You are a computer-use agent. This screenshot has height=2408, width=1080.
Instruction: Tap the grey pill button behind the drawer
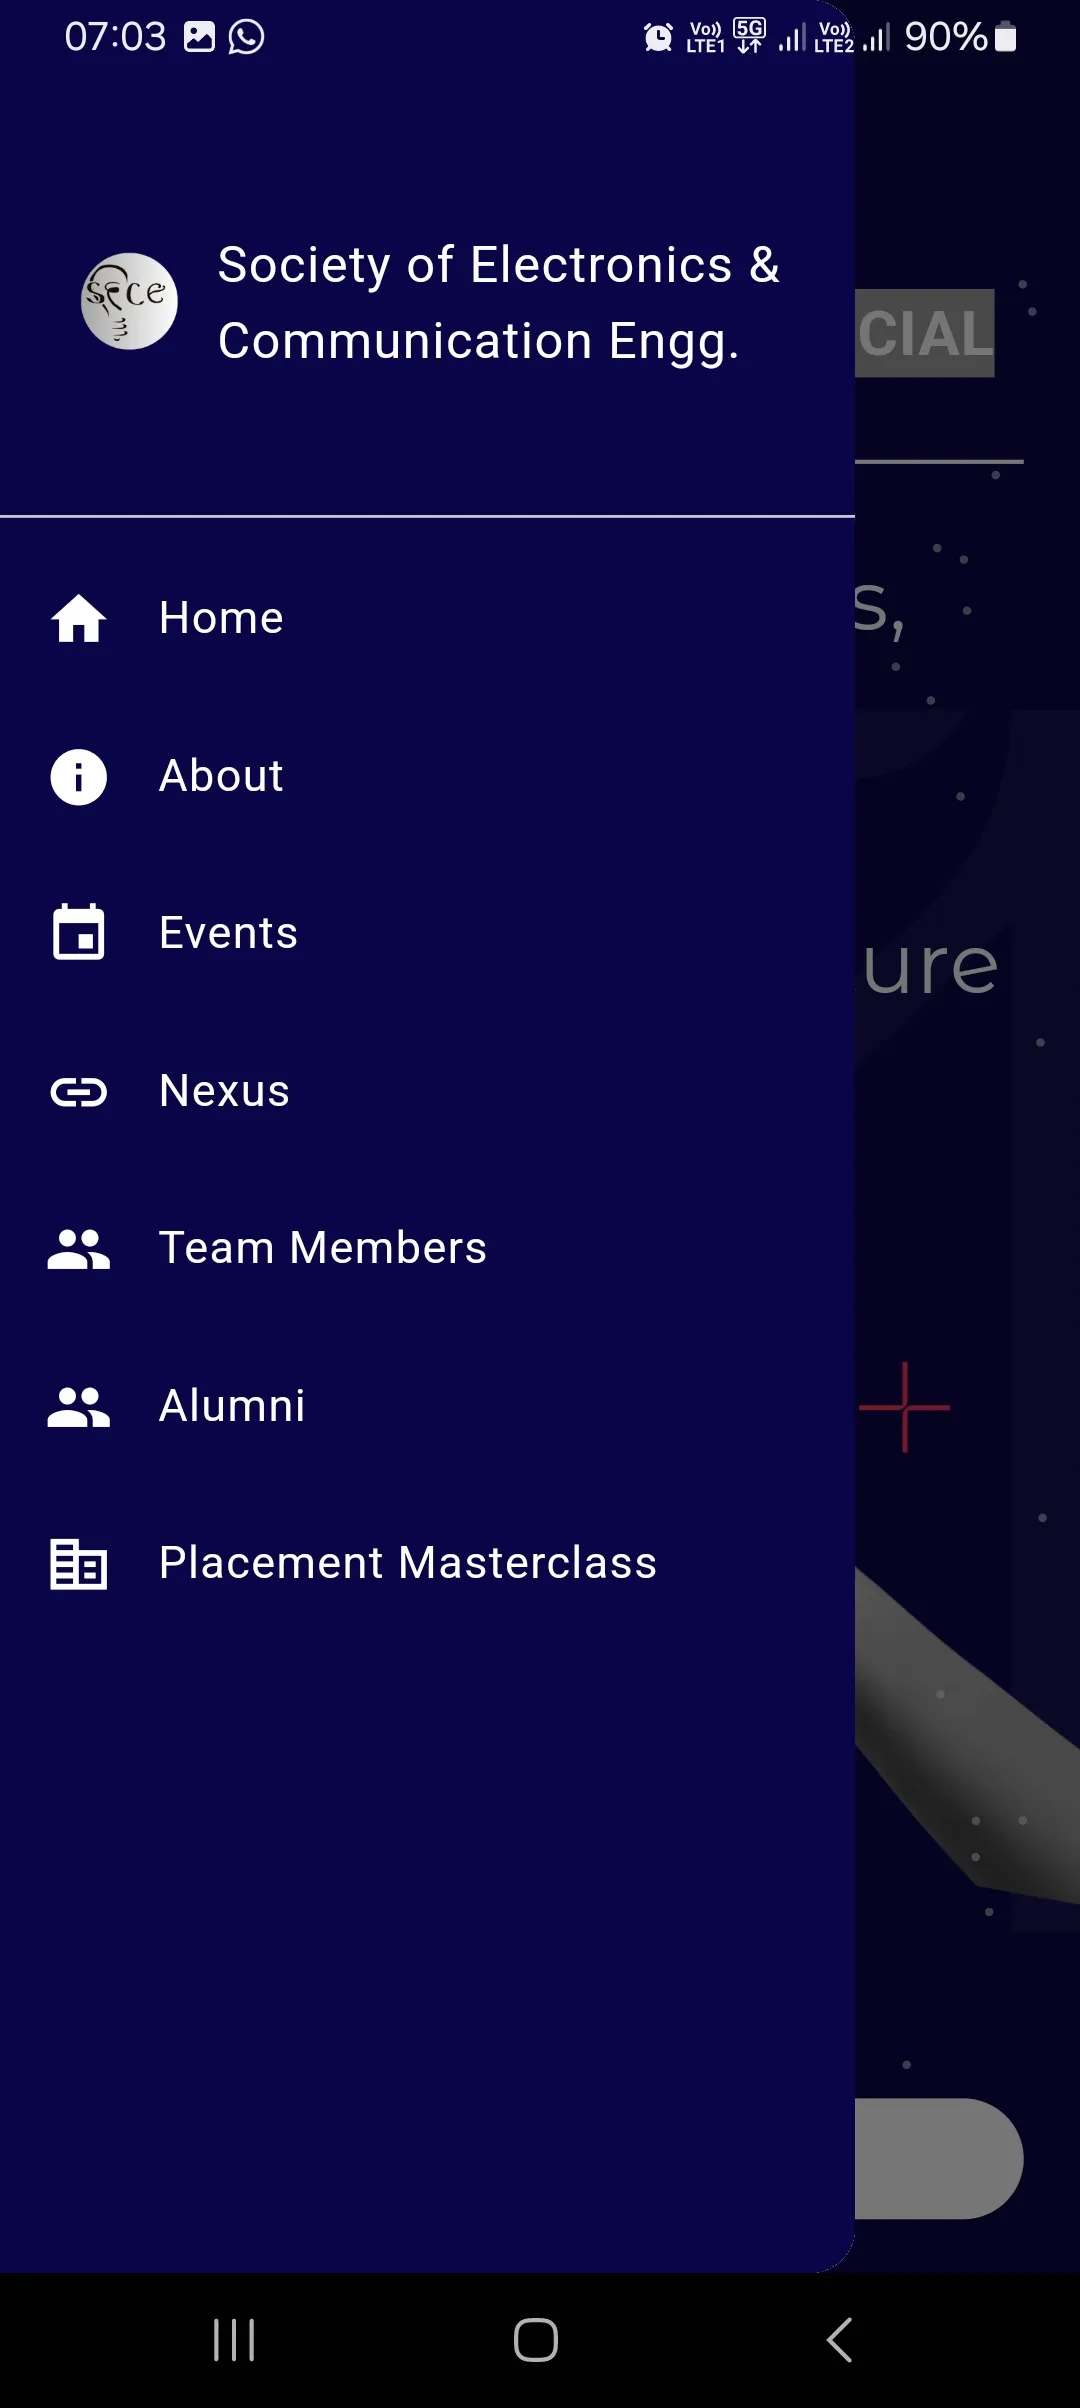click(939, 2159)
